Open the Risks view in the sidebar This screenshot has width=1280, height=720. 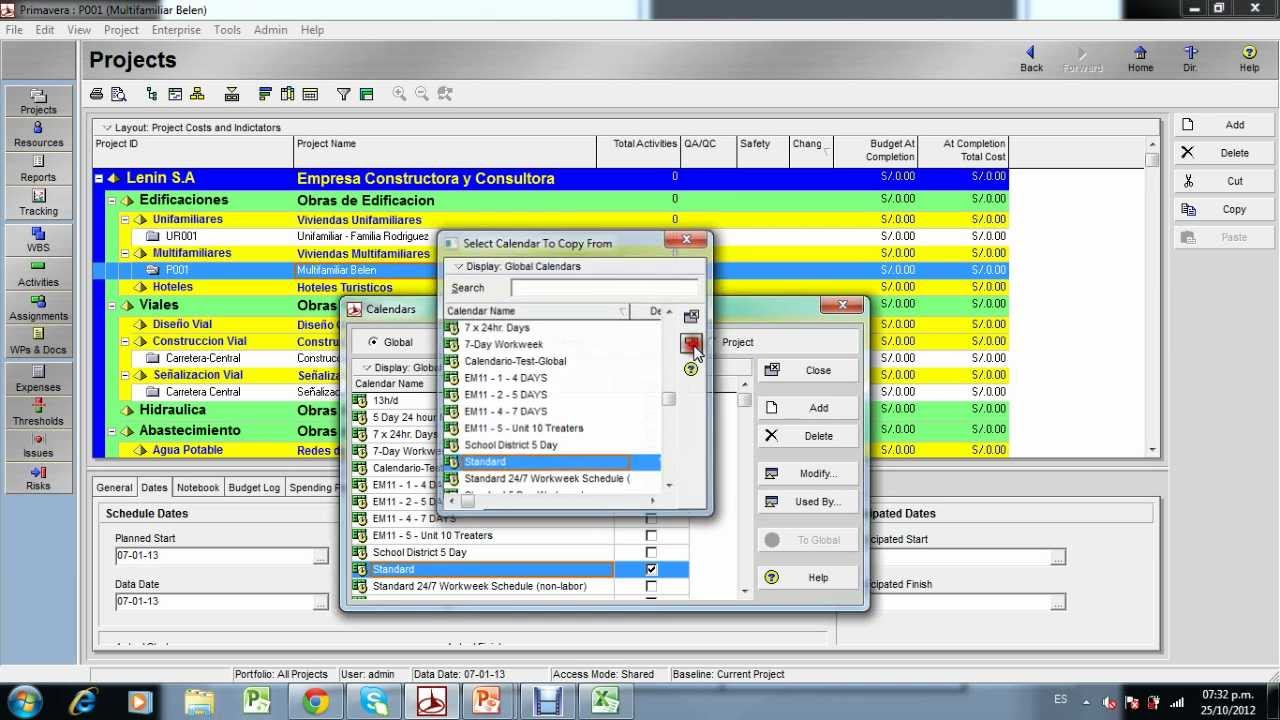click(38, 477)
